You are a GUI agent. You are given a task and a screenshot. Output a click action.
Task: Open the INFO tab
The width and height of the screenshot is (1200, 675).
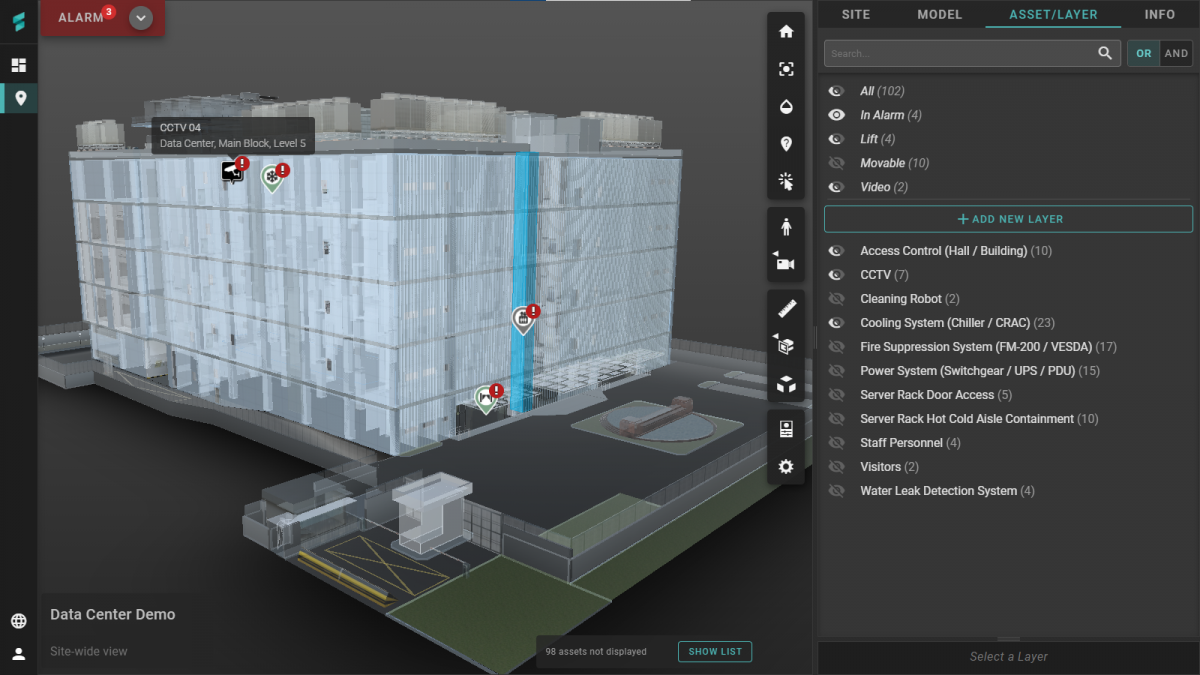pos(1159,14)
